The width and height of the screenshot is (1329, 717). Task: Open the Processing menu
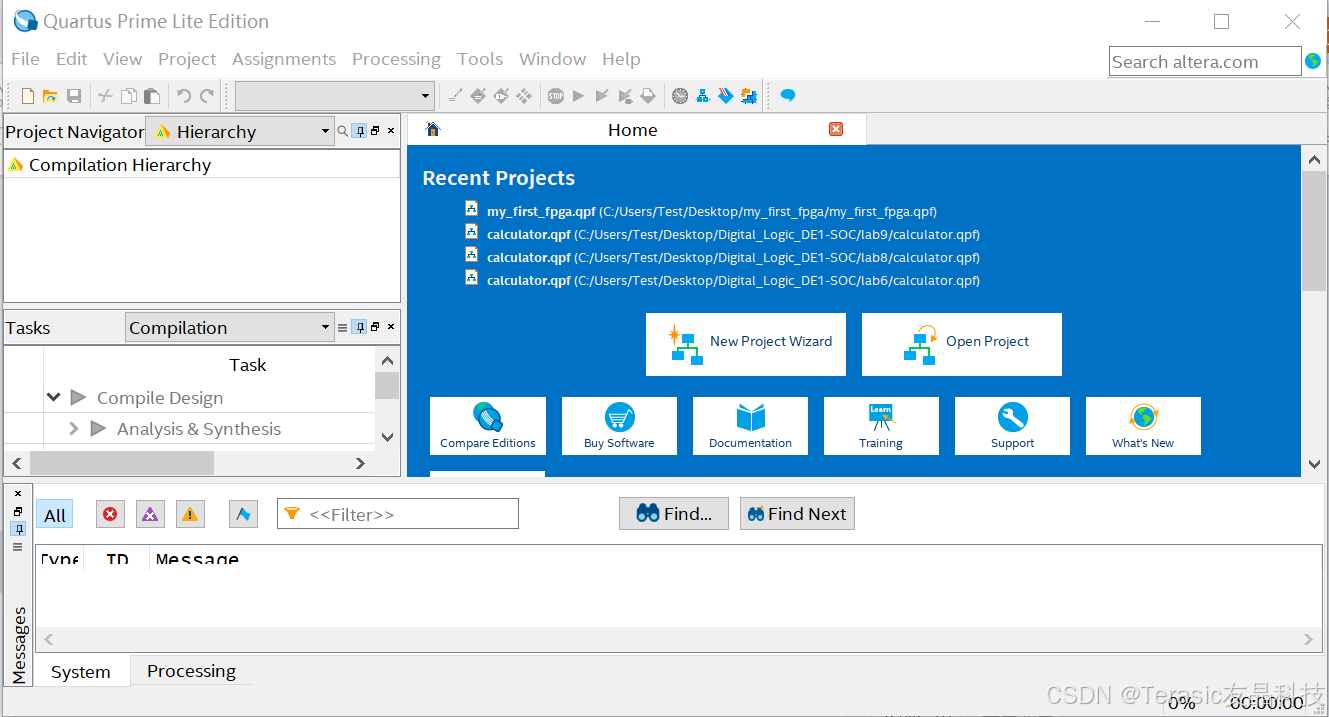[x=396, y=59]
